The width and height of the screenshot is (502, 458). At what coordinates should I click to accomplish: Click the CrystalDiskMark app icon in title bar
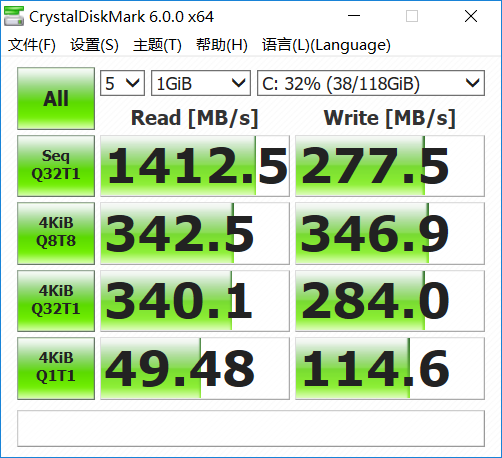coord(14,16)
